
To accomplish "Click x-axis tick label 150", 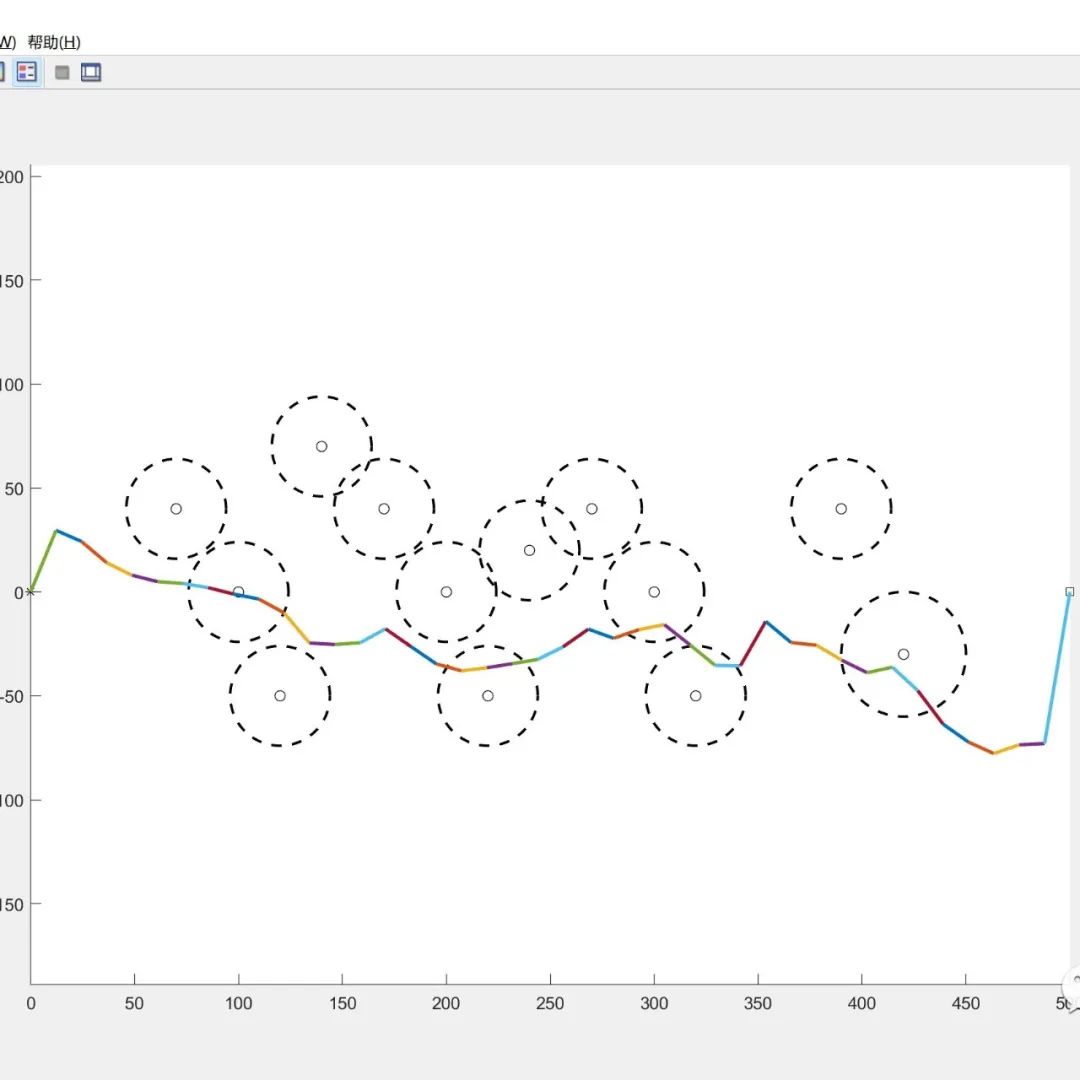I will 342,1004.
